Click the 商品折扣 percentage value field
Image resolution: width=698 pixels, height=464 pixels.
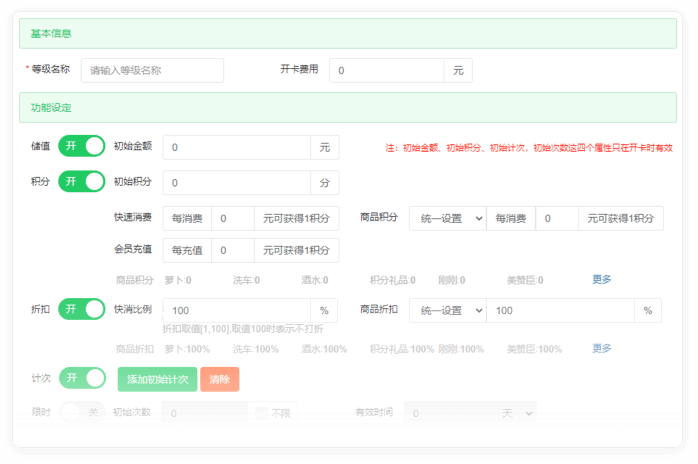[x=560, y=310]
